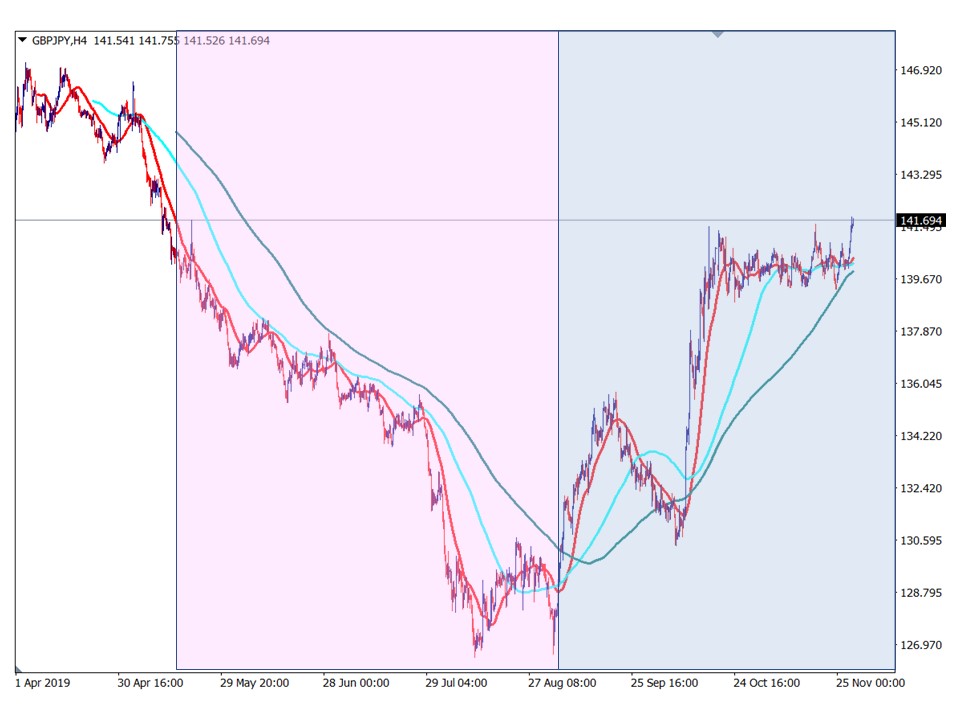
Task: Click the 29 May 20:00 time label
Action: (x=254, y=684)
